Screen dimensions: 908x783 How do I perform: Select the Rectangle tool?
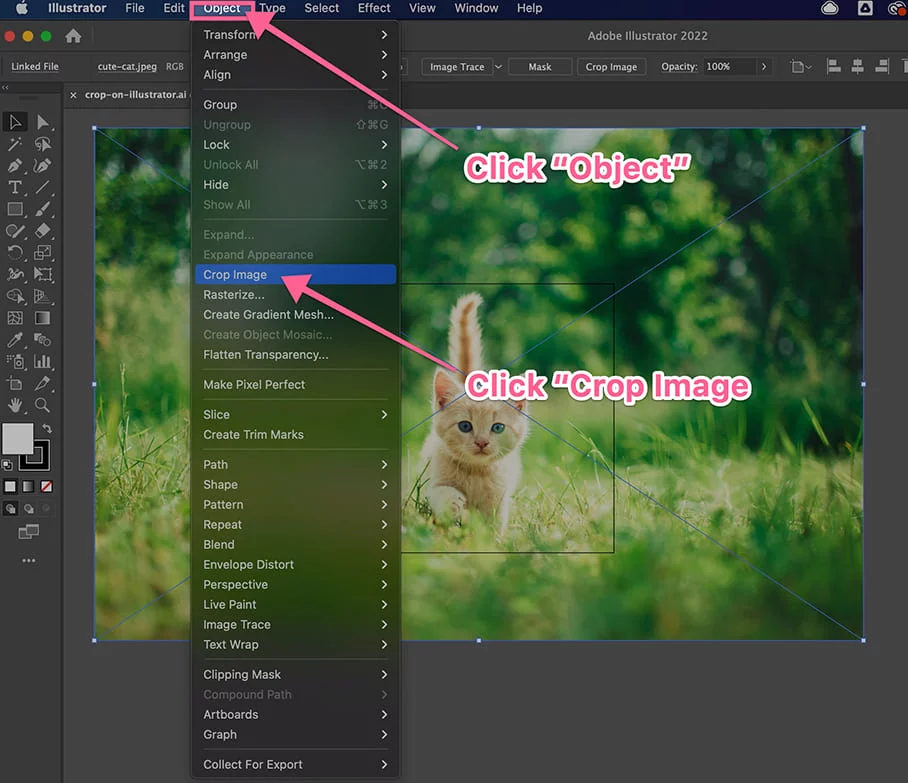15,209
